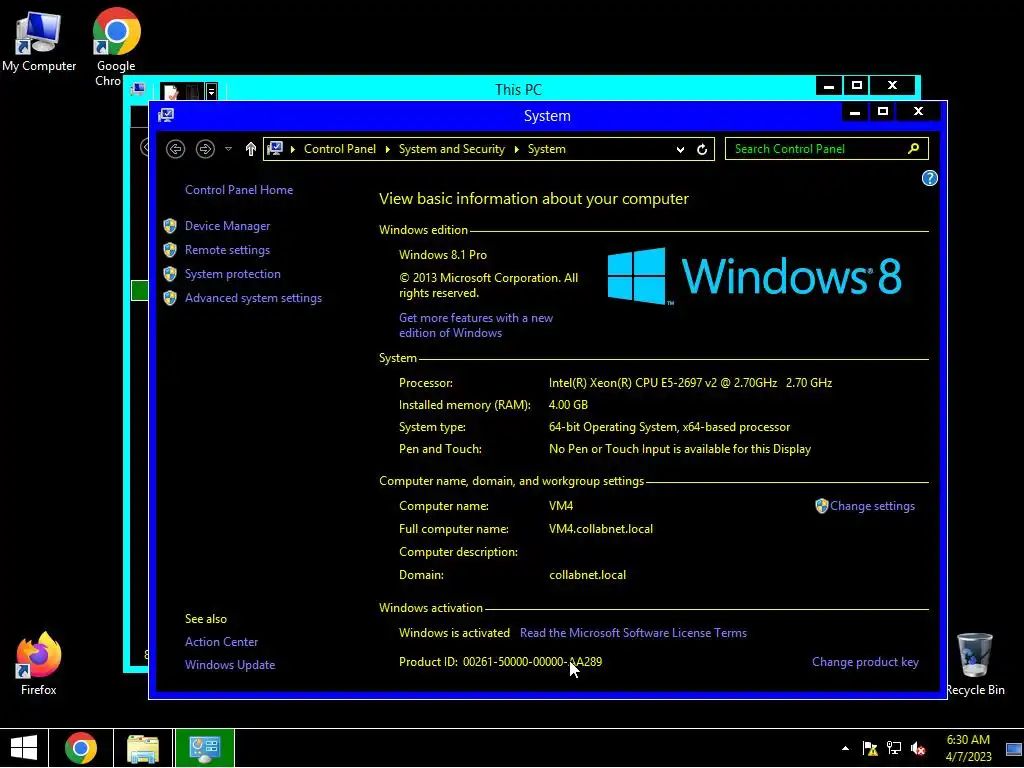Open Chrome from the taskbar

[81, 748]
